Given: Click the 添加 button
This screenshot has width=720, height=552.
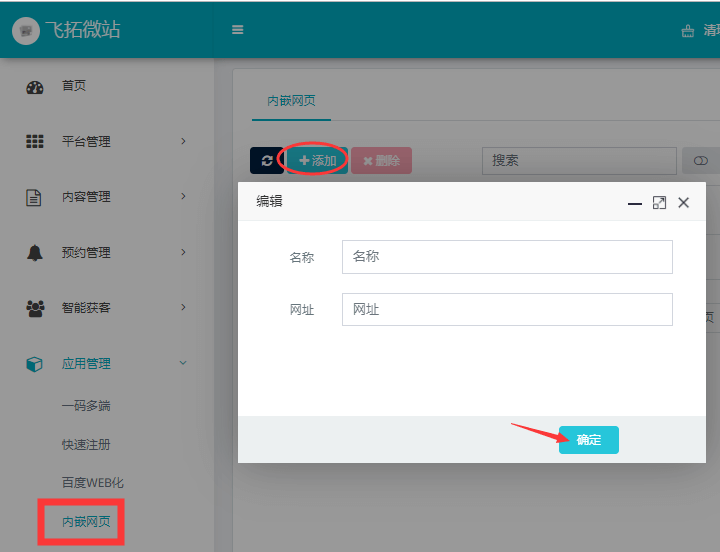Looking at the screenshot, I should pos(317,160).
